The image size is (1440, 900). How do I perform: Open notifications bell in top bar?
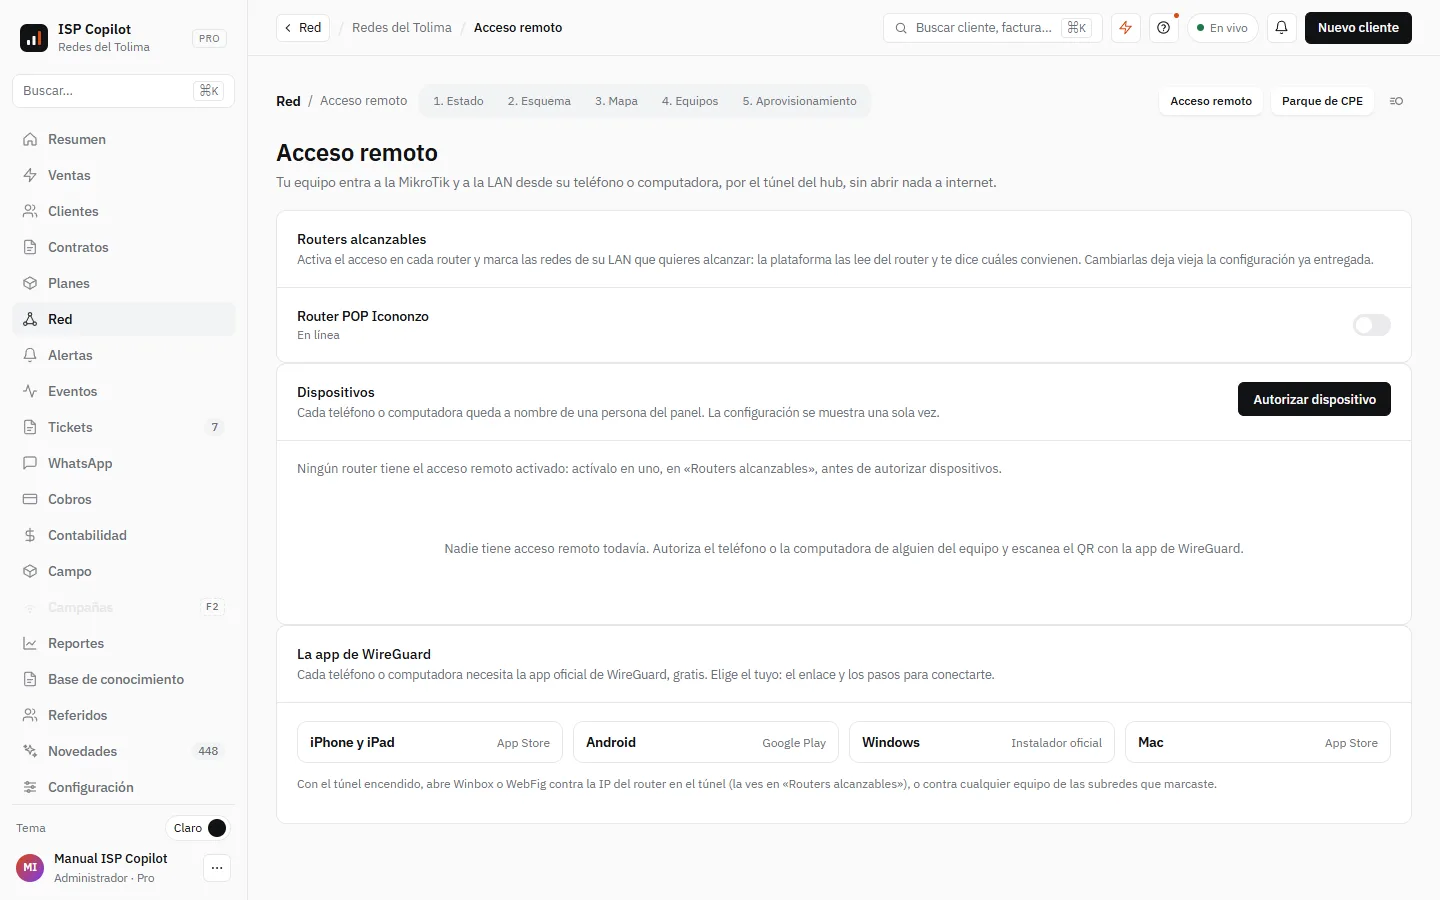1281,28
